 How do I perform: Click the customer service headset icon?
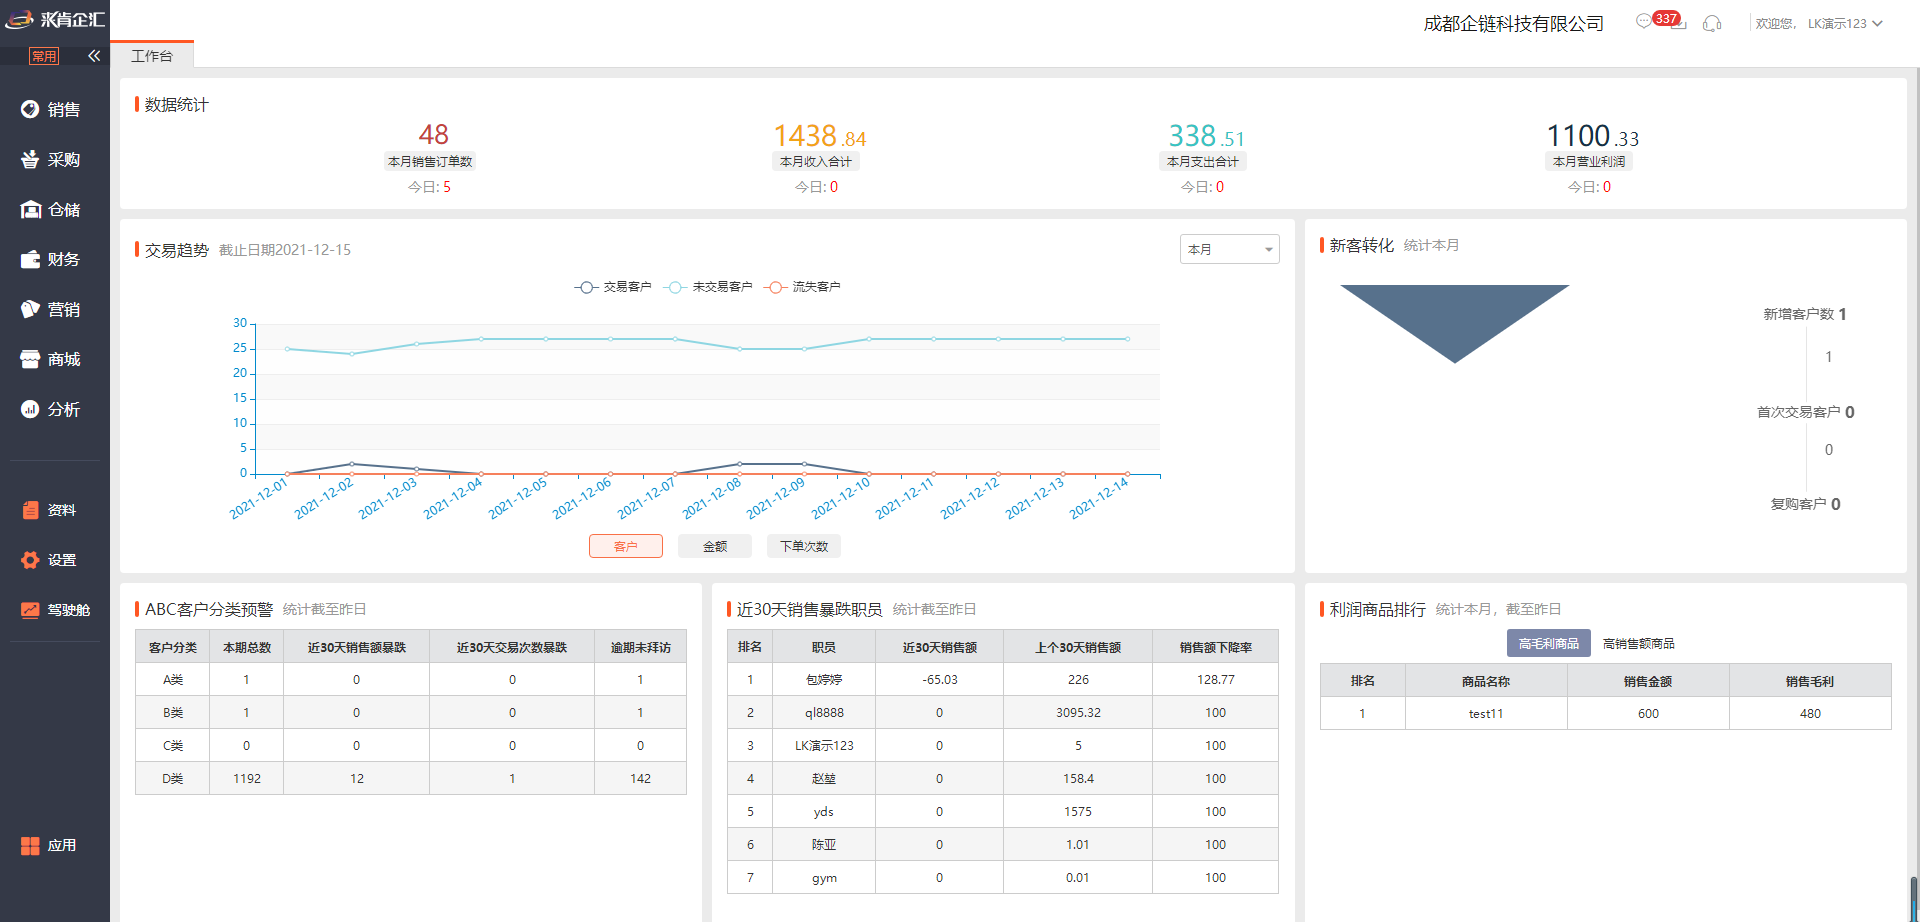click(1712, 23)
